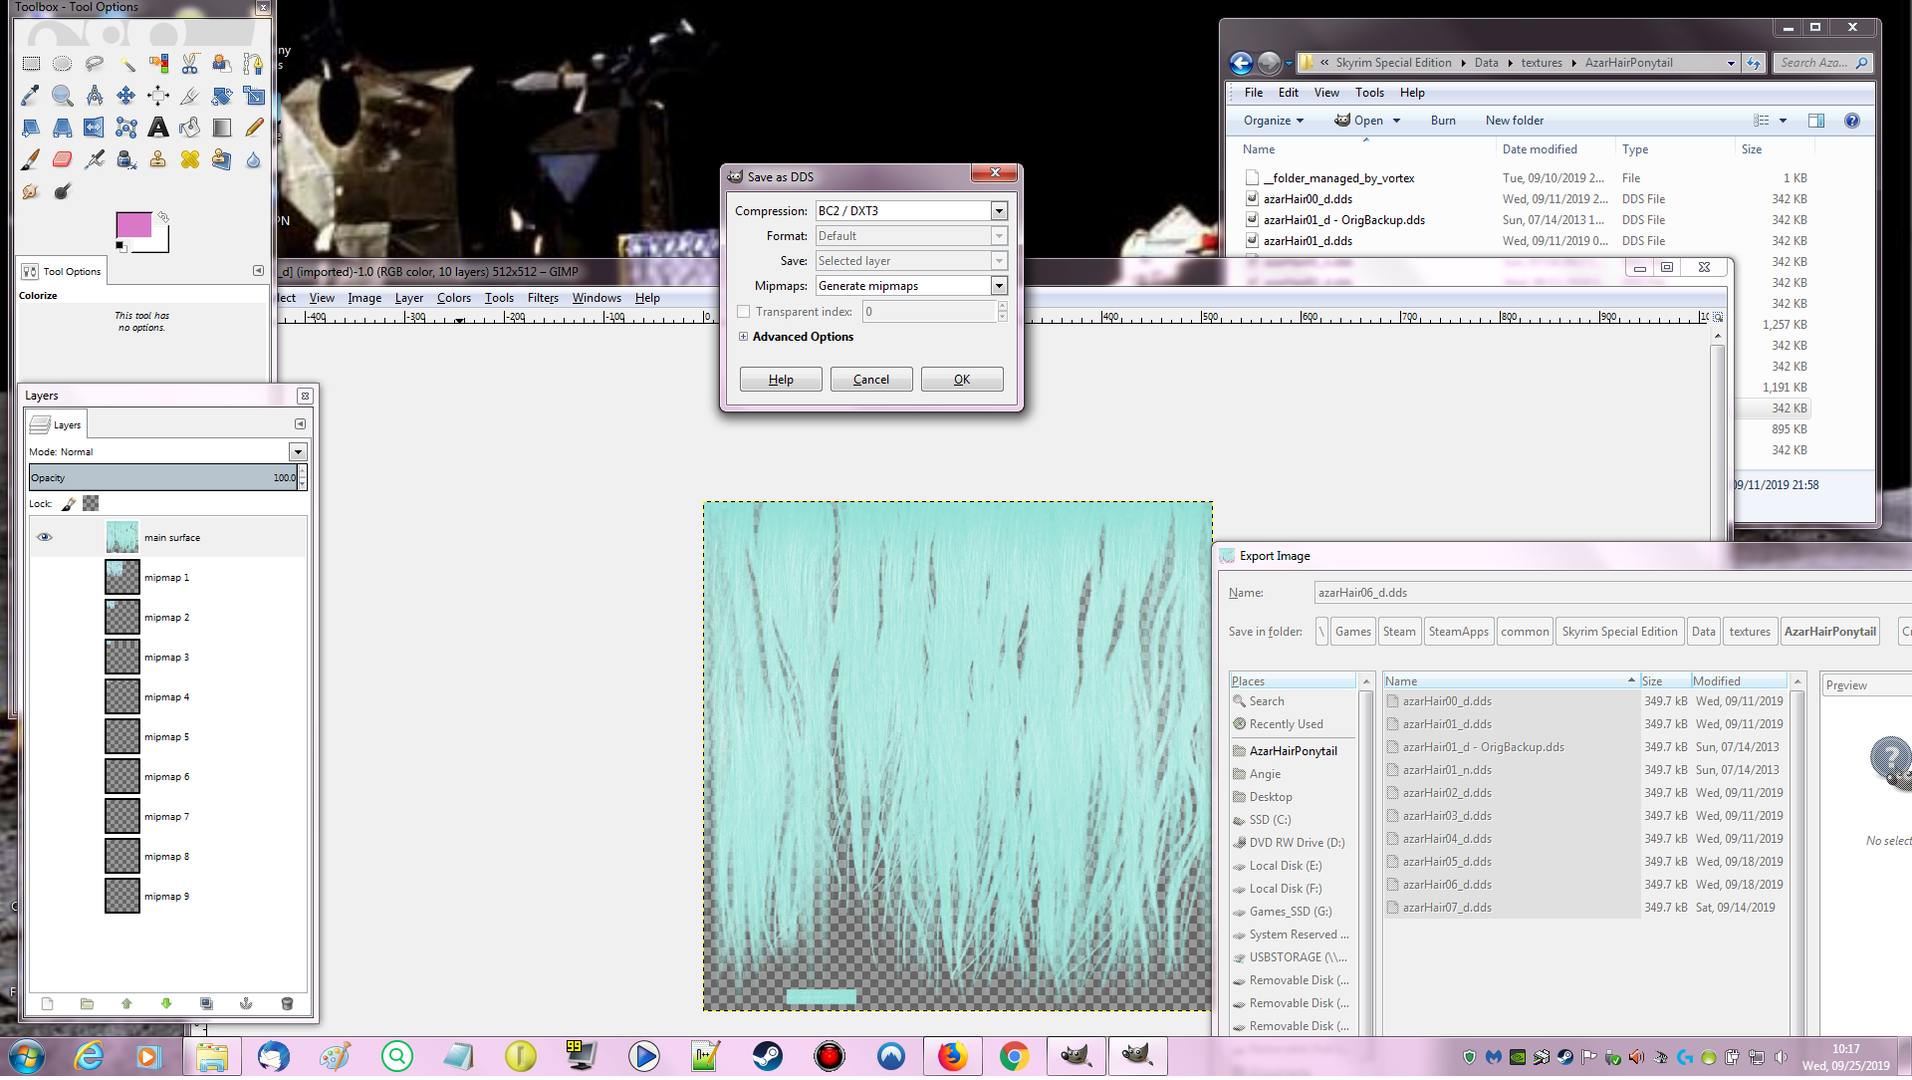Click the textures path button in Export Image
The image size is (1912, 1080).
1749,631
